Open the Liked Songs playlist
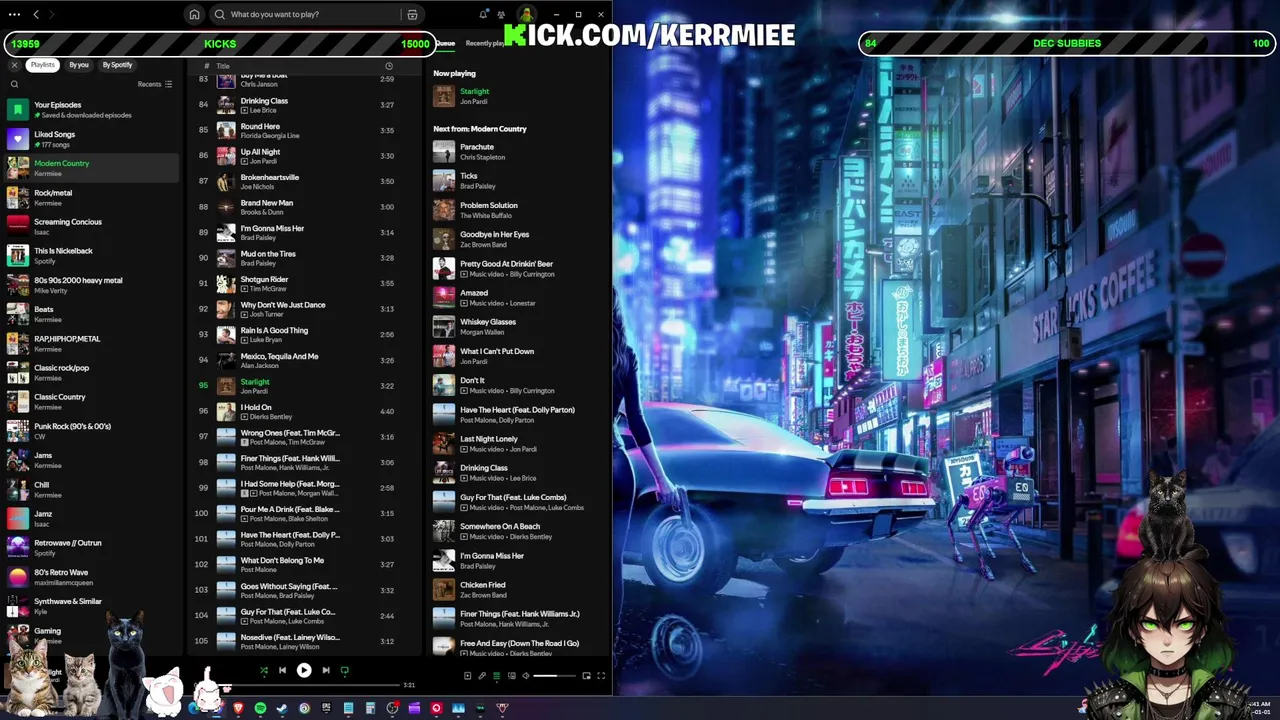 click(92, 139)
